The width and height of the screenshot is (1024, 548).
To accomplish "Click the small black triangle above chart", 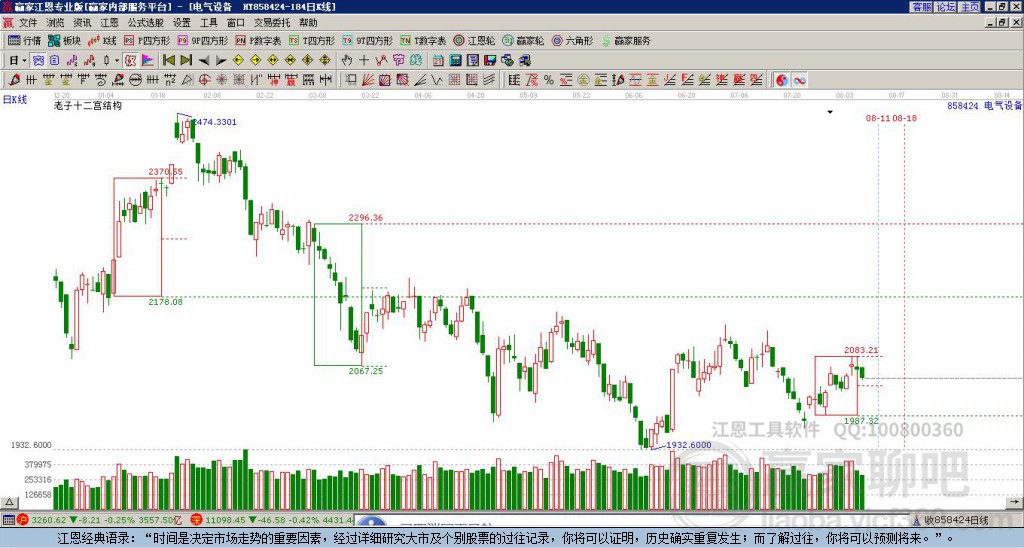I will (830, 112).
